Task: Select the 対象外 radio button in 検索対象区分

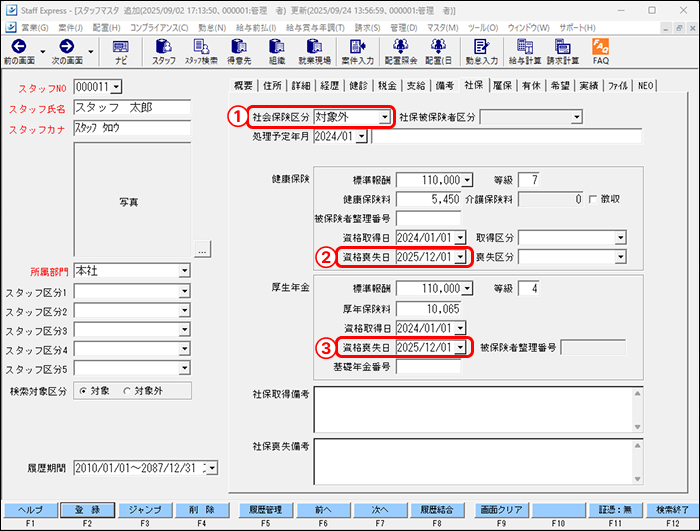Action: point(127,391)
